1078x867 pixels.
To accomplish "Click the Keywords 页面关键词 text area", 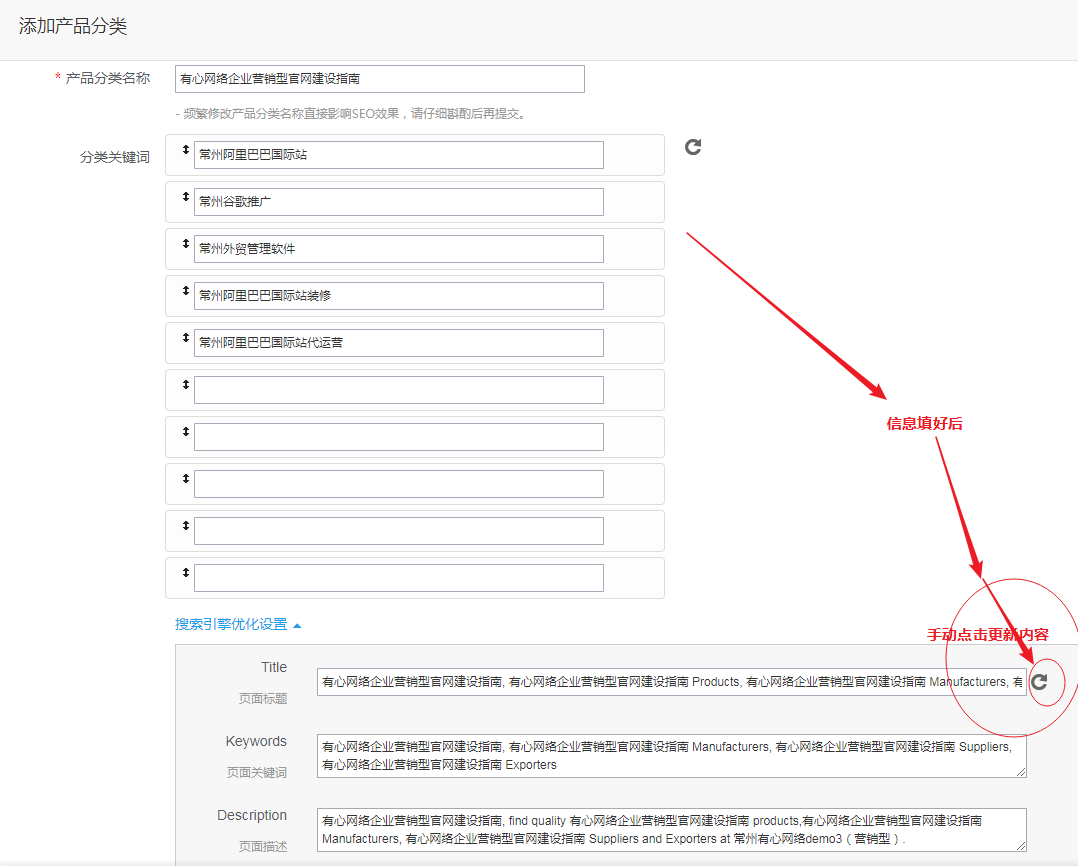I will pyautogui.click(x=671, y=756).
